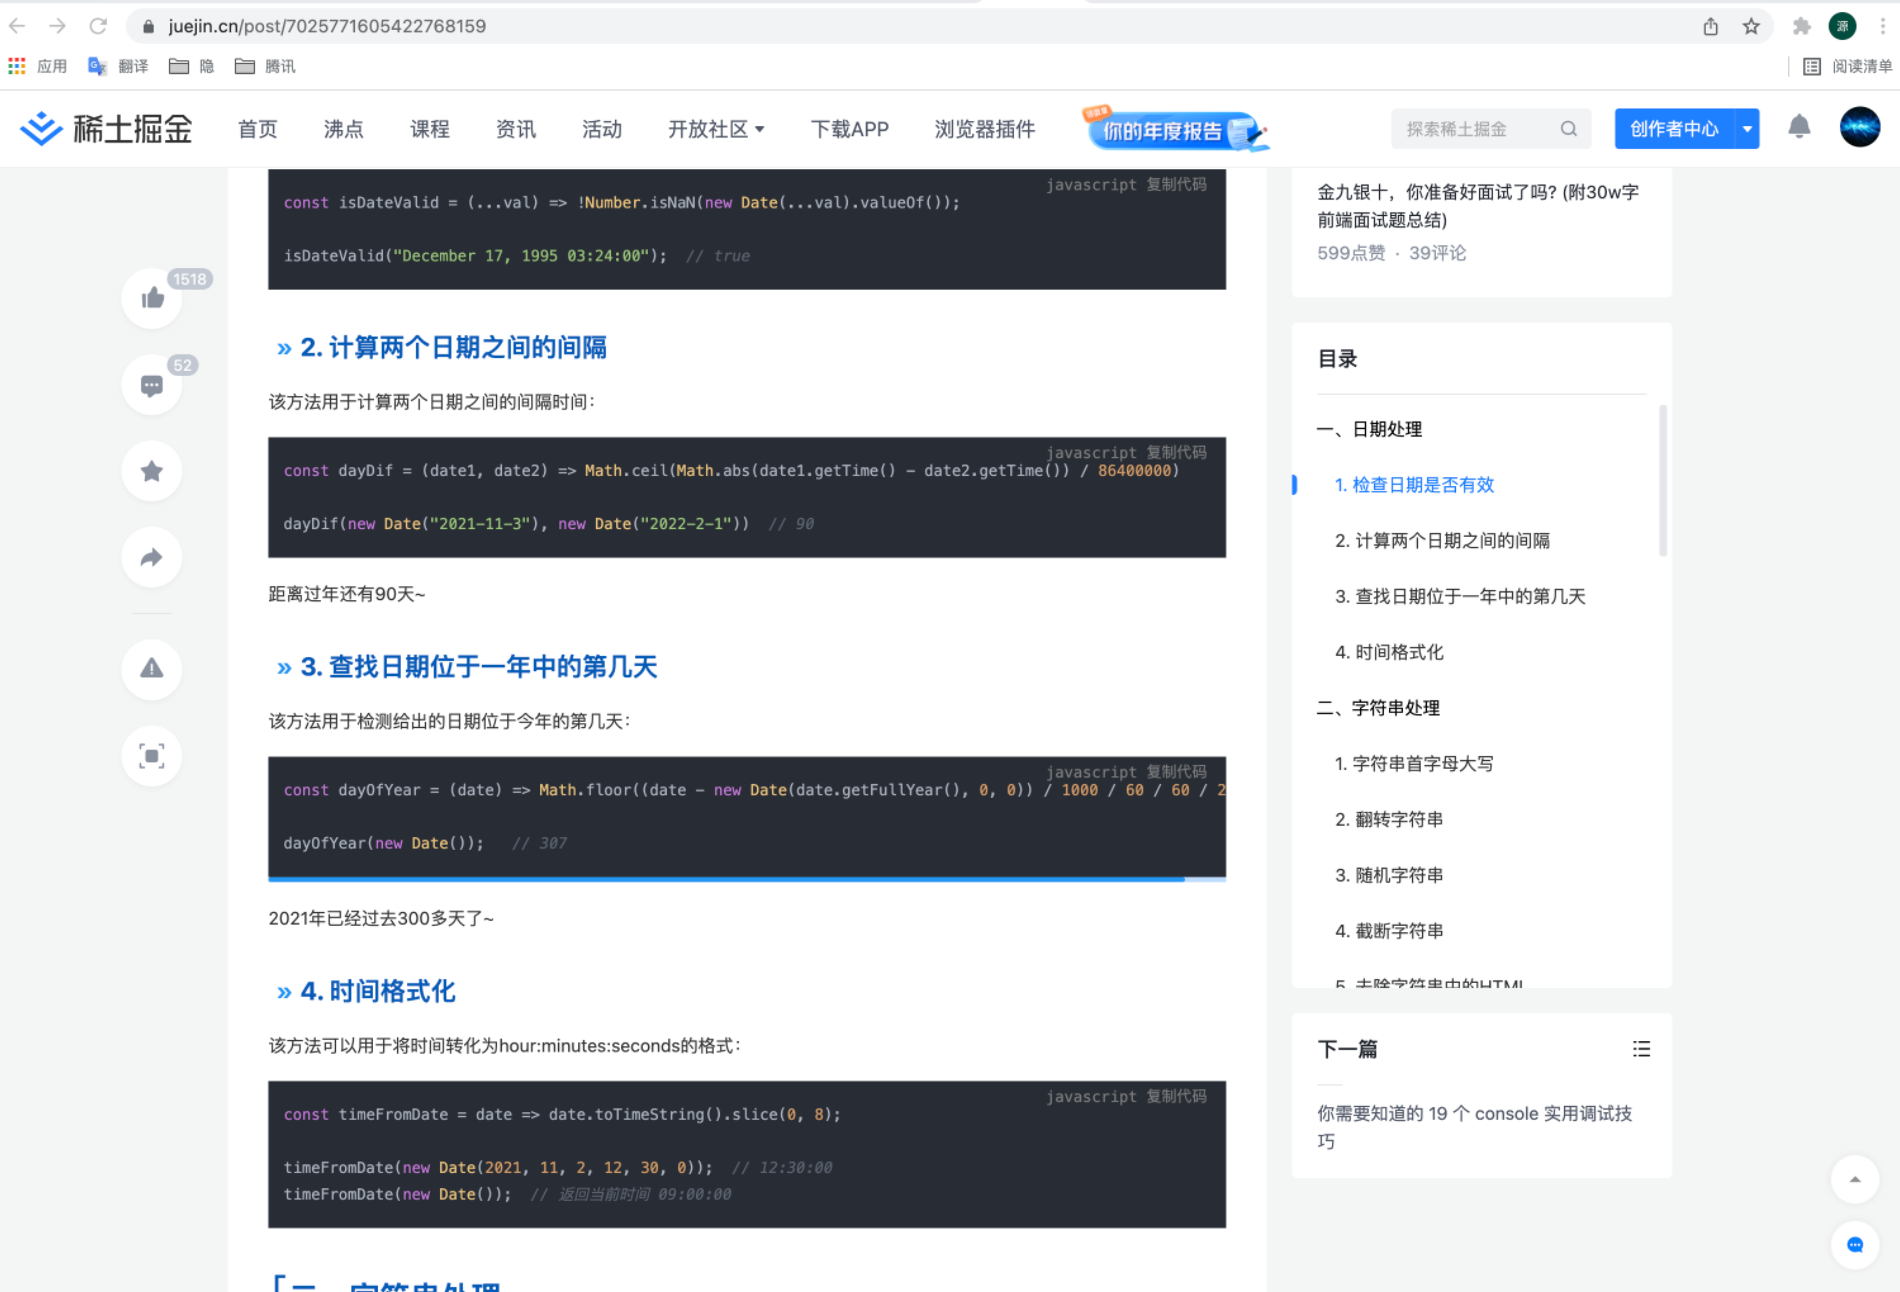Image resolution: width=1900 pixels, height=1292 pixels.
Task: Click the 稀土掘金 logo
Action: 105,128
